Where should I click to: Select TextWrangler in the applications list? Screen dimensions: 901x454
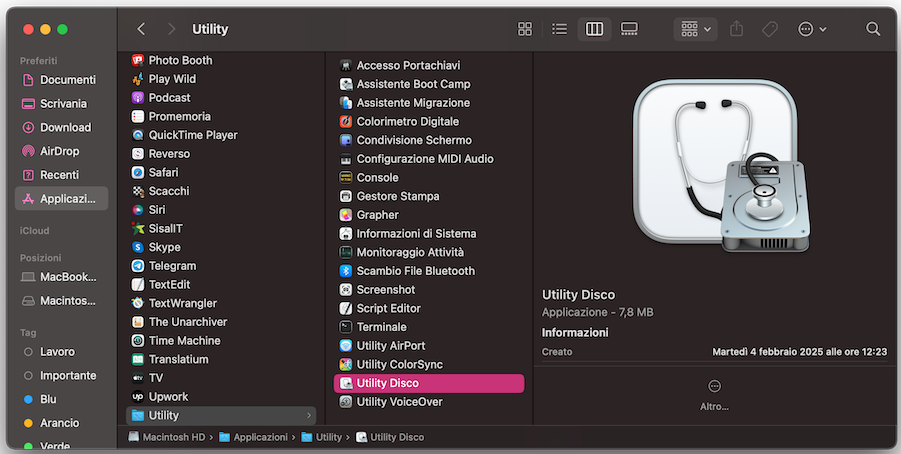point(221,303)
